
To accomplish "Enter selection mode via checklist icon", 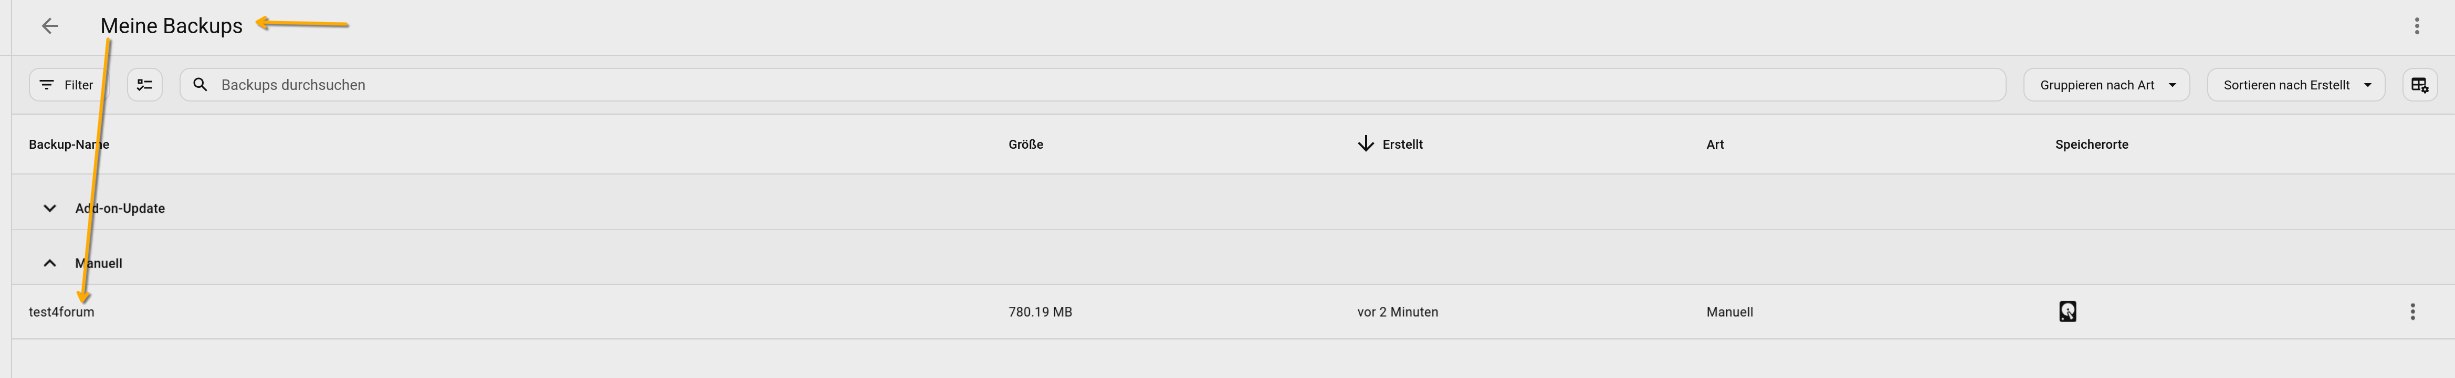I will (x=145, y=85).
